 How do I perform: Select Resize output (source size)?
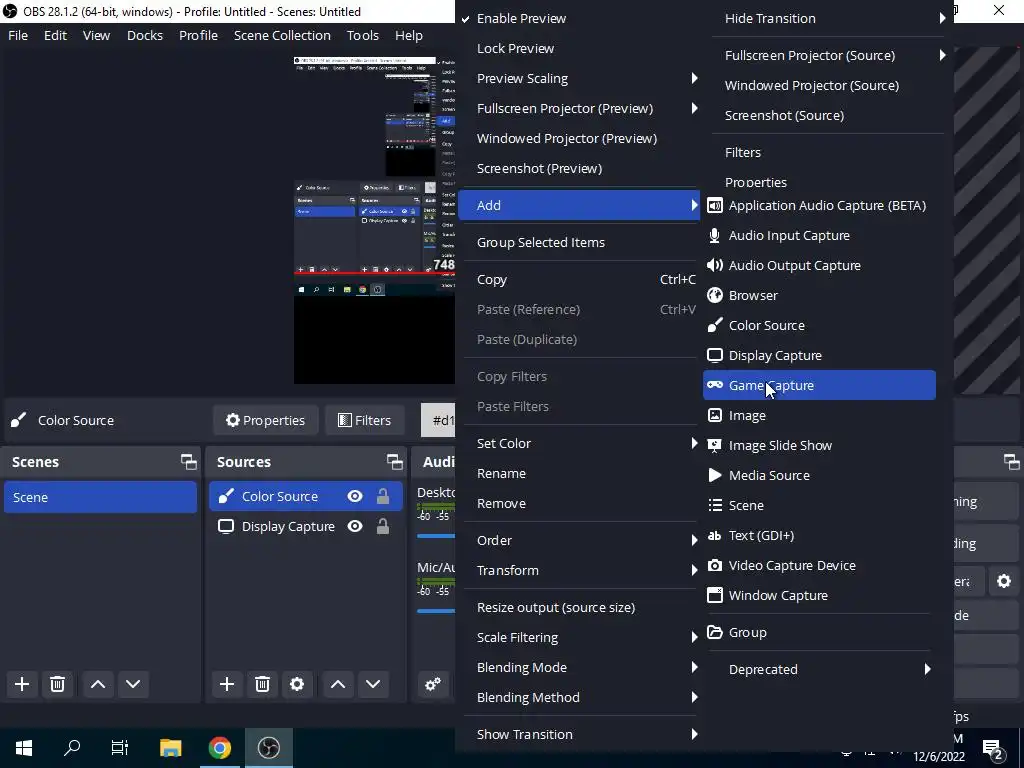580,607
